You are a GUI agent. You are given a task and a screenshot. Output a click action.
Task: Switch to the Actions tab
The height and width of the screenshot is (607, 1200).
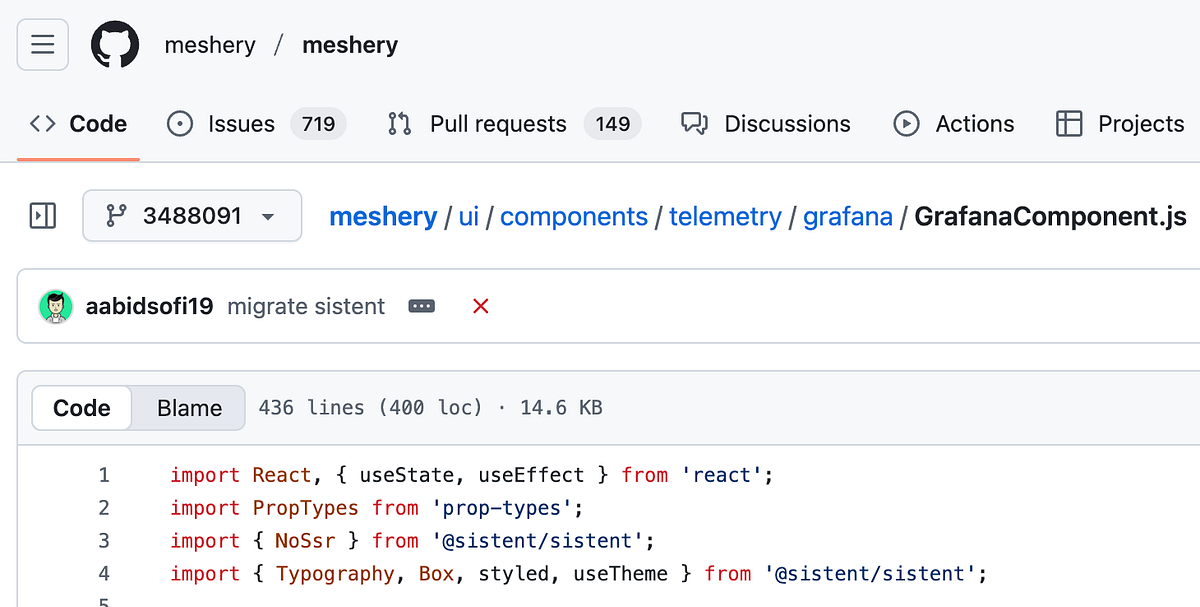tap(954, 124)
